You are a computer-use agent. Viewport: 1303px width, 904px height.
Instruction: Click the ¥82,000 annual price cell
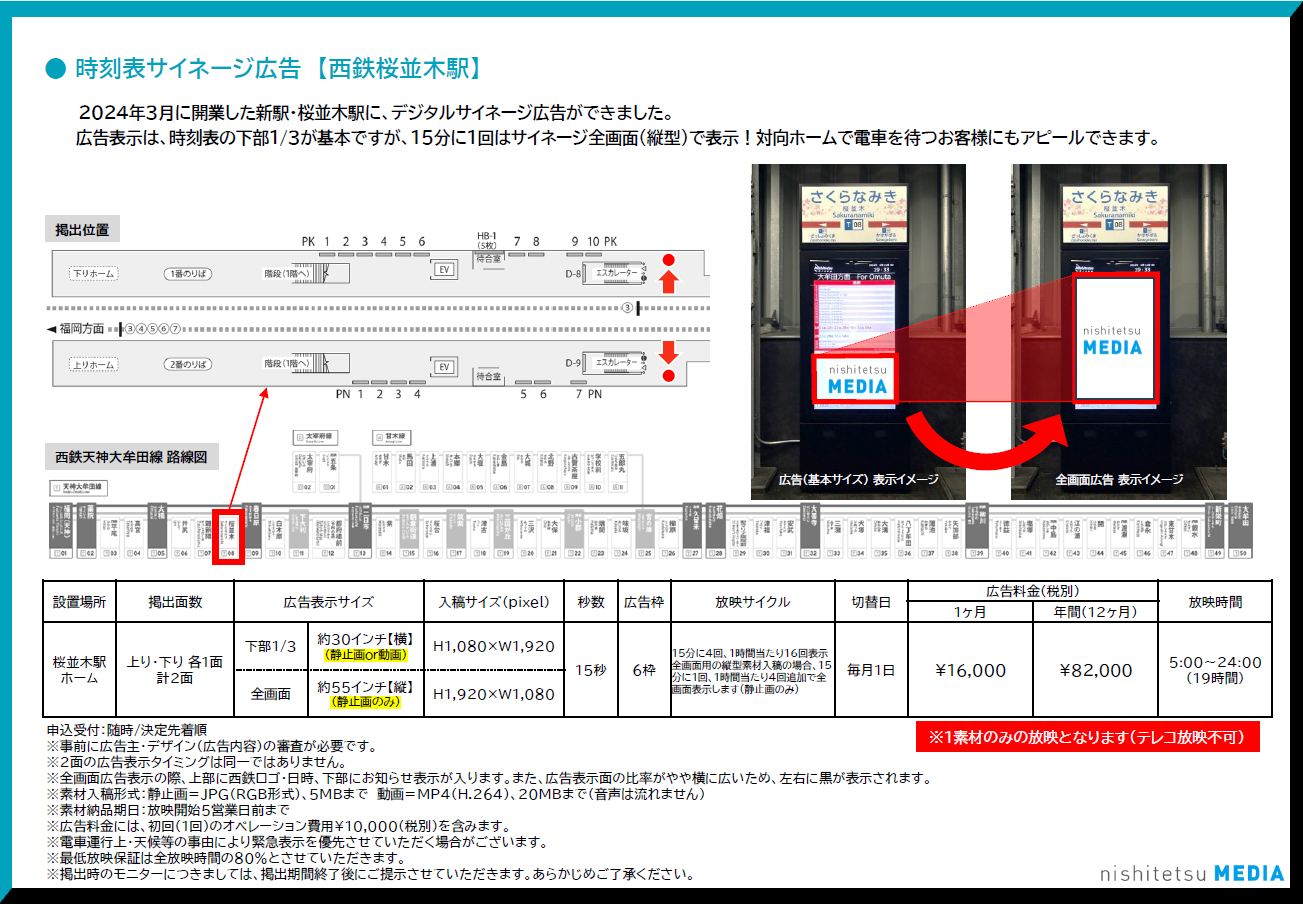[1095, 670]
